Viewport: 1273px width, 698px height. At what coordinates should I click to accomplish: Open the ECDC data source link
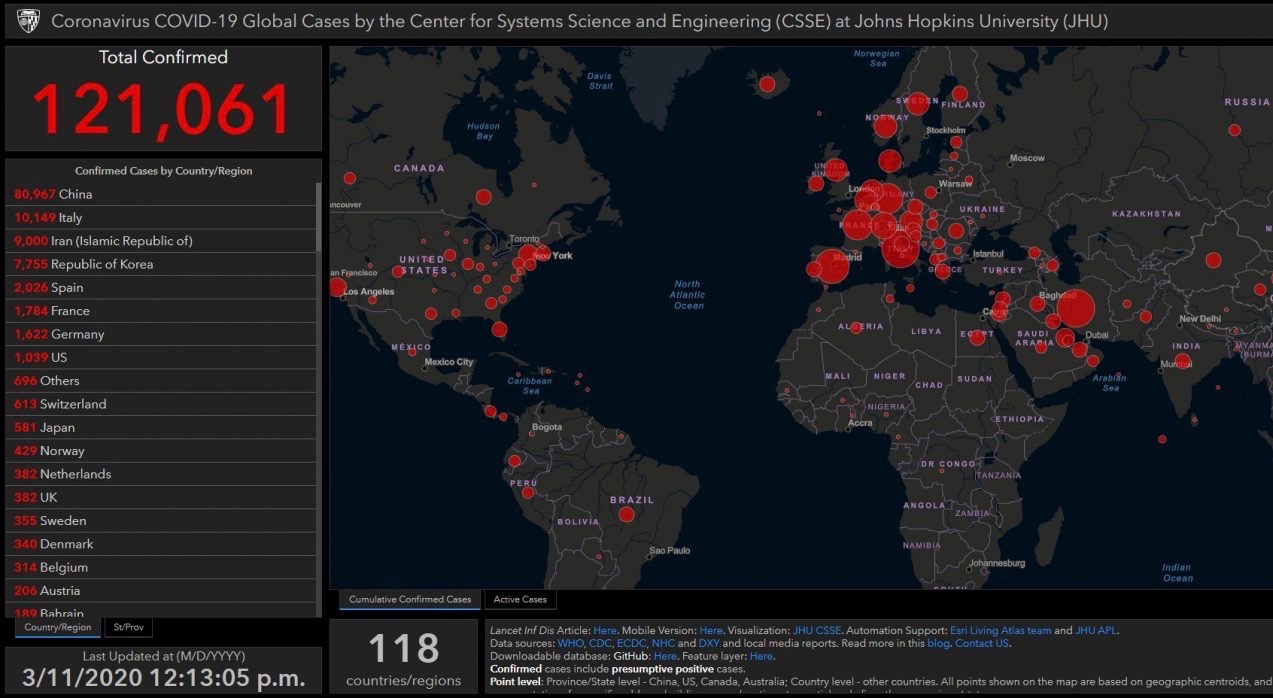click(631, 643)
